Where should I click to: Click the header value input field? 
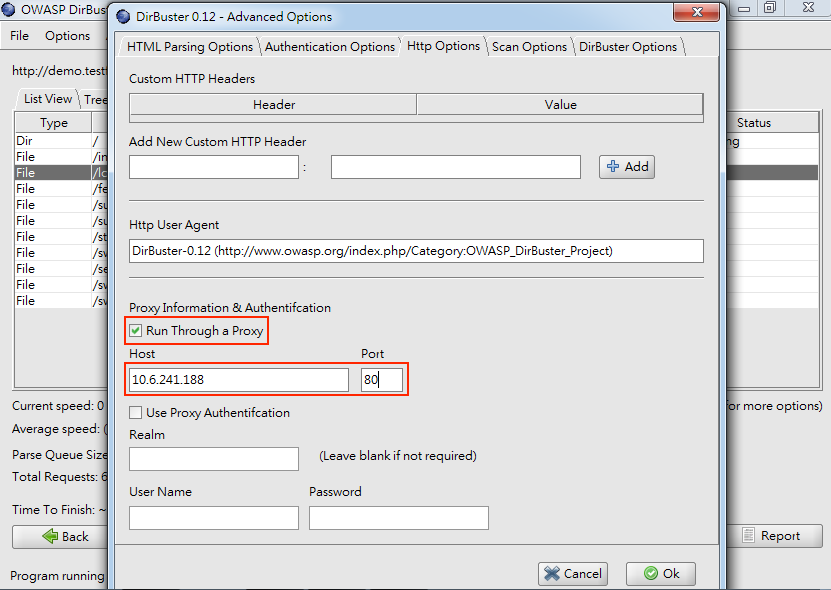point(456,167)
